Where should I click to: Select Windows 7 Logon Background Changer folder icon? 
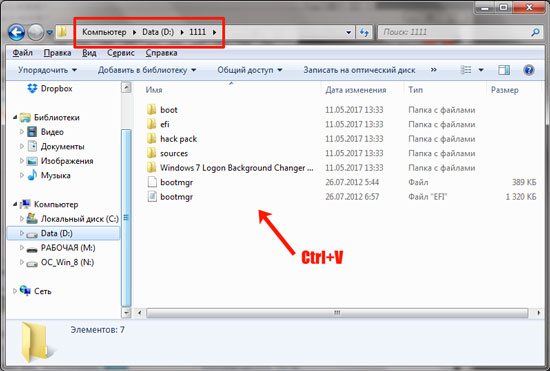click(152, 167)
